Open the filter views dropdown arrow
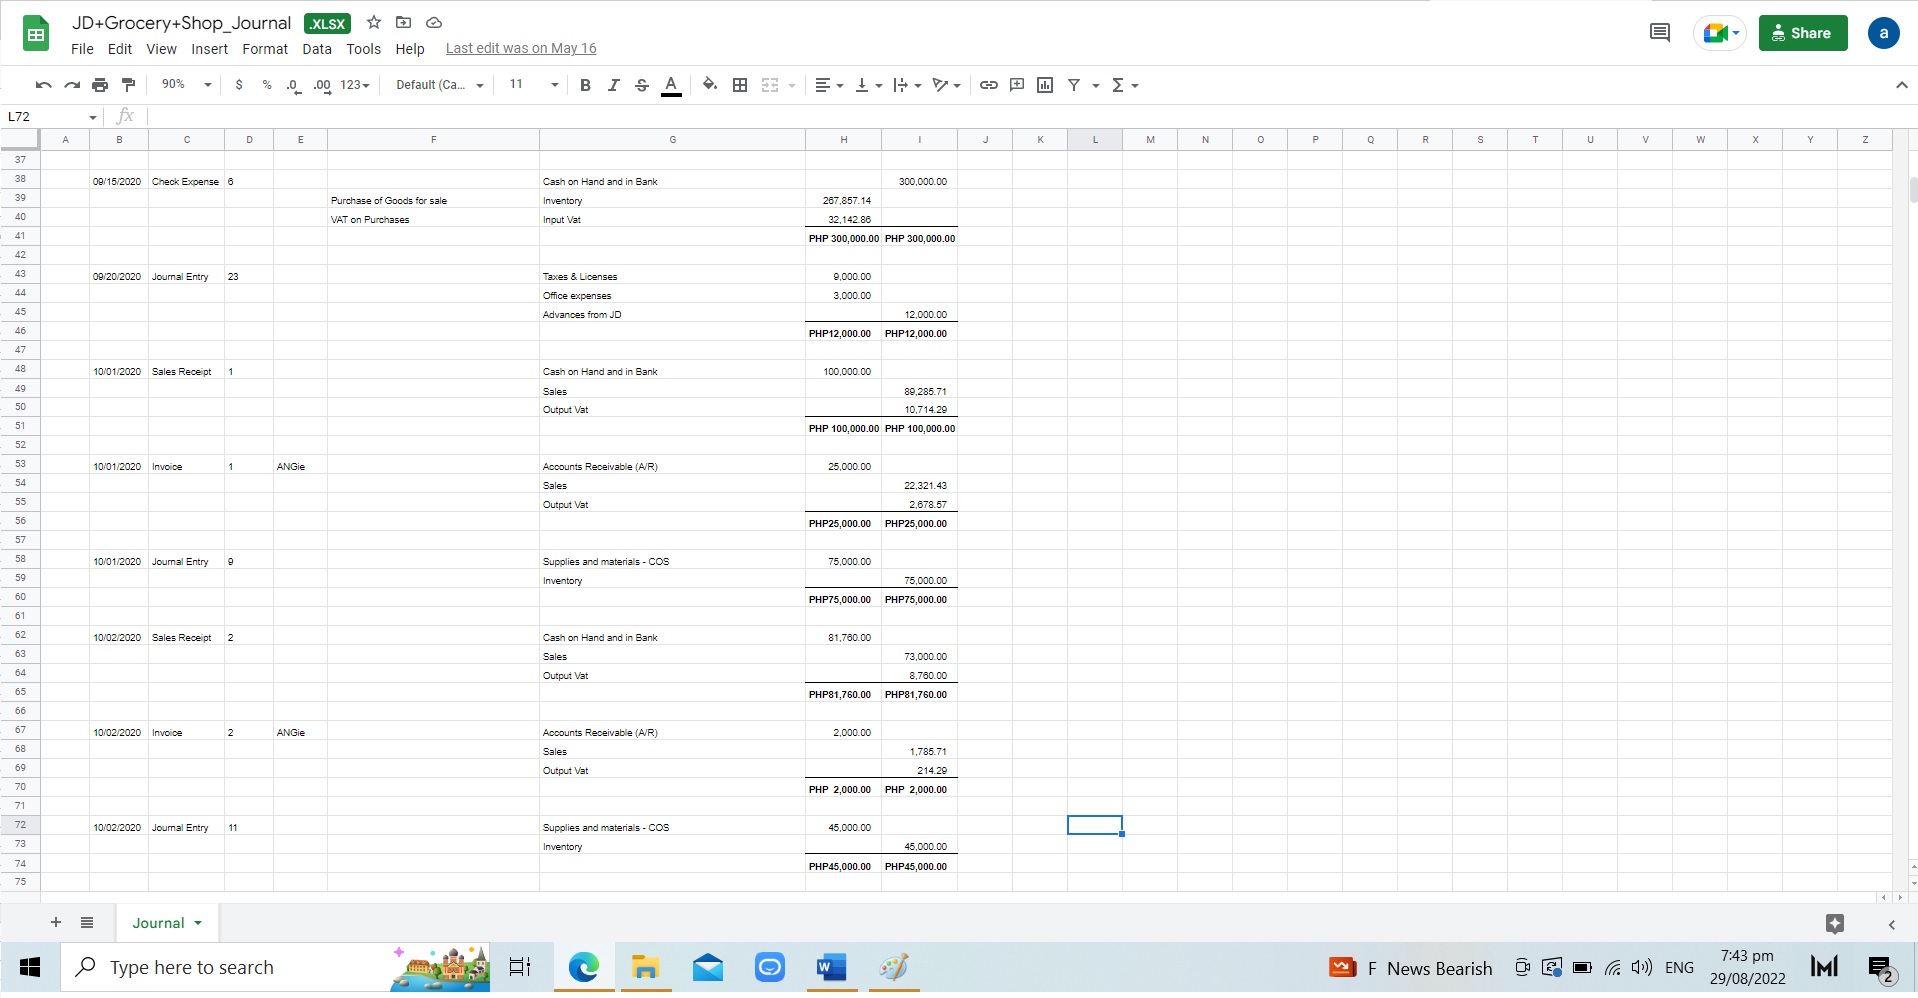This screenshot has width=1918, height=998. click(1096, 85)
